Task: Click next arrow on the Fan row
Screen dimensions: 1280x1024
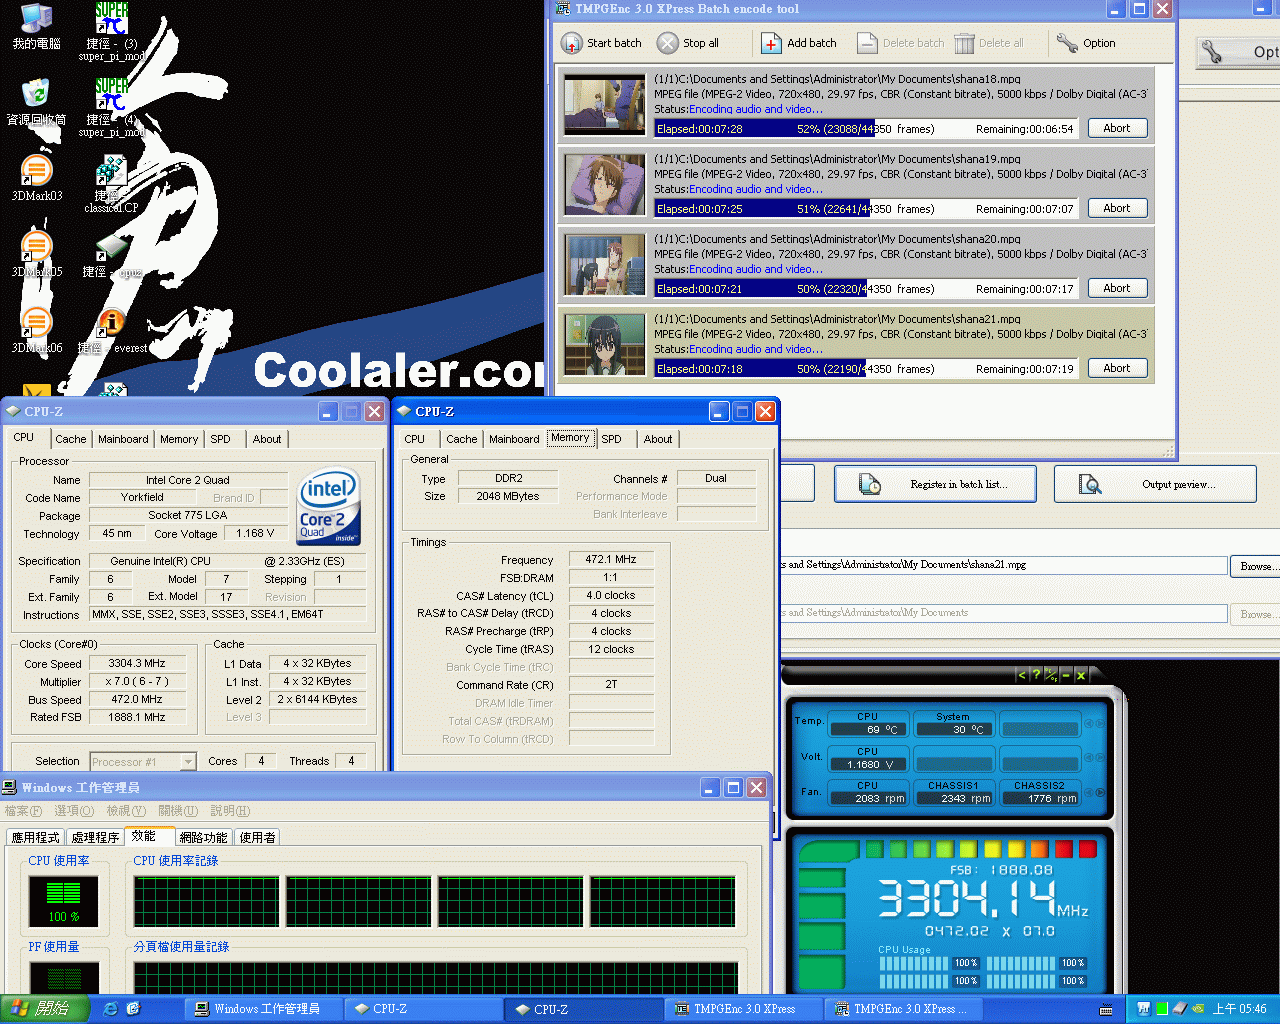Action: click(x=1101, y=792)
